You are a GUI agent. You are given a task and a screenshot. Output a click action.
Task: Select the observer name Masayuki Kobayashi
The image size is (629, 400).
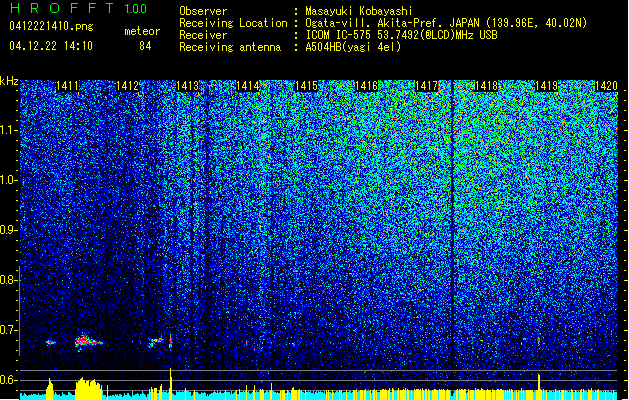click(359, 11)
